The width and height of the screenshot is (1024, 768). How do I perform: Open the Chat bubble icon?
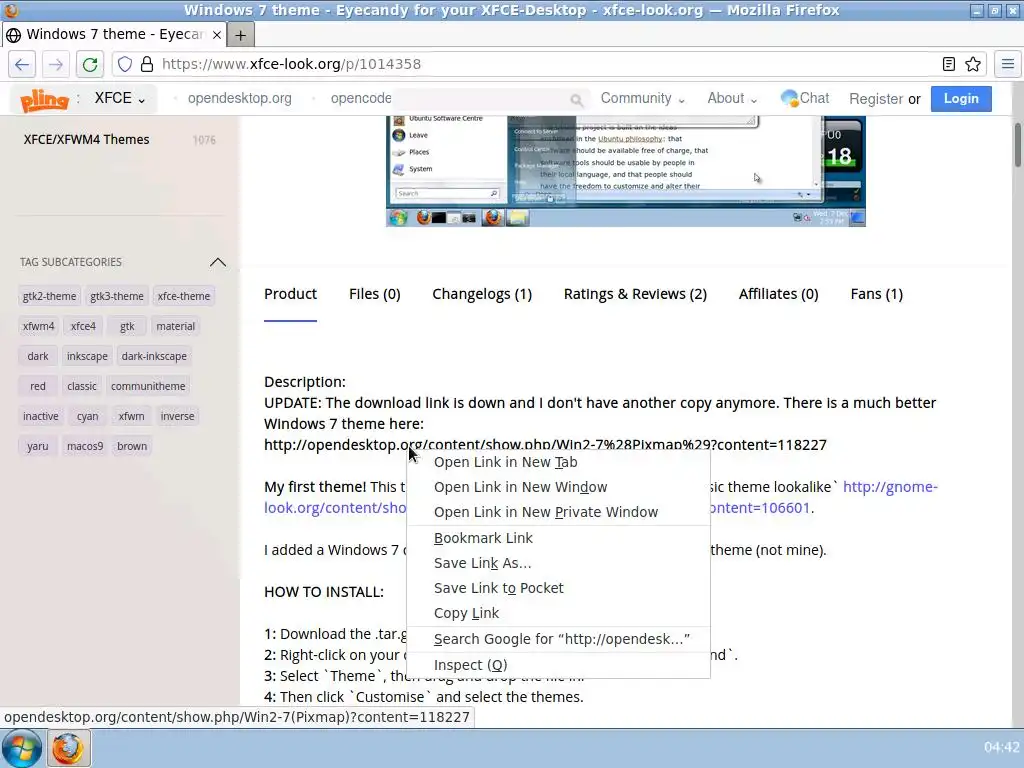(x=790, y=98)
